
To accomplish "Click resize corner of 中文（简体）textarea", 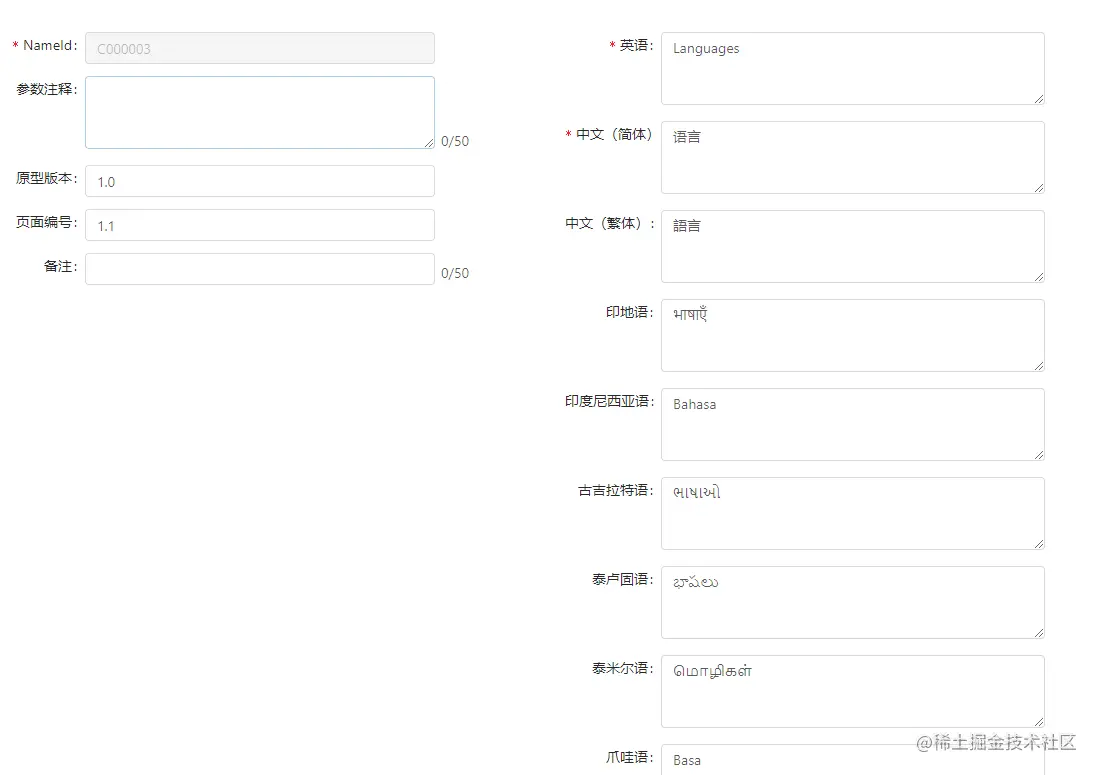I will pyautogui.click(x=1039, y=187).
